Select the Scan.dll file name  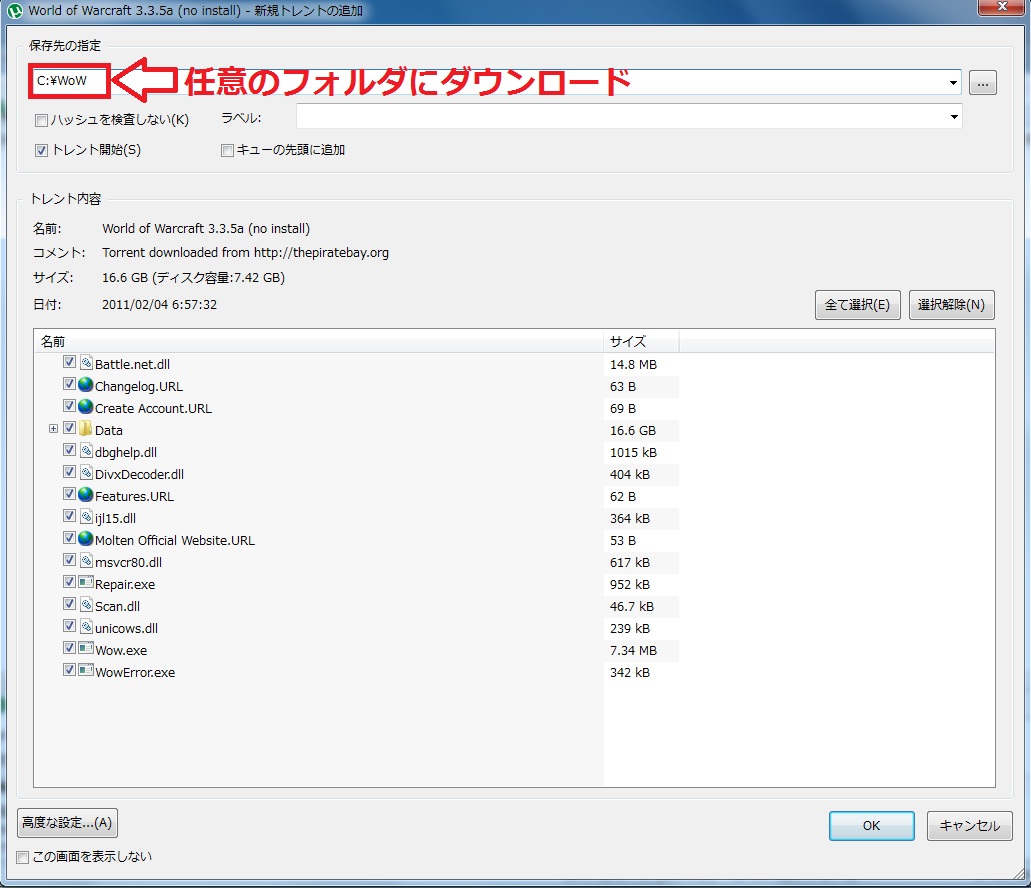117,607
